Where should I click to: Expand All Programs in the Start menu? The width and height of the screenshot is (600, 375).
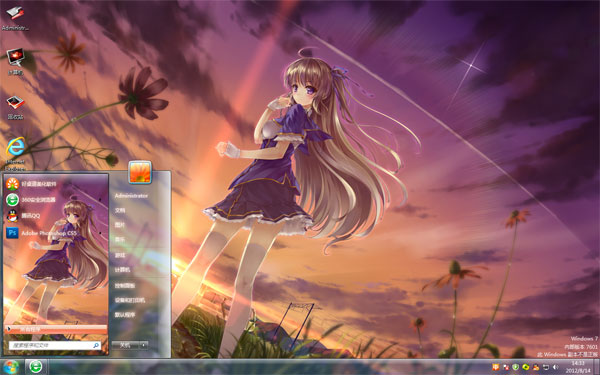(56, 329)
